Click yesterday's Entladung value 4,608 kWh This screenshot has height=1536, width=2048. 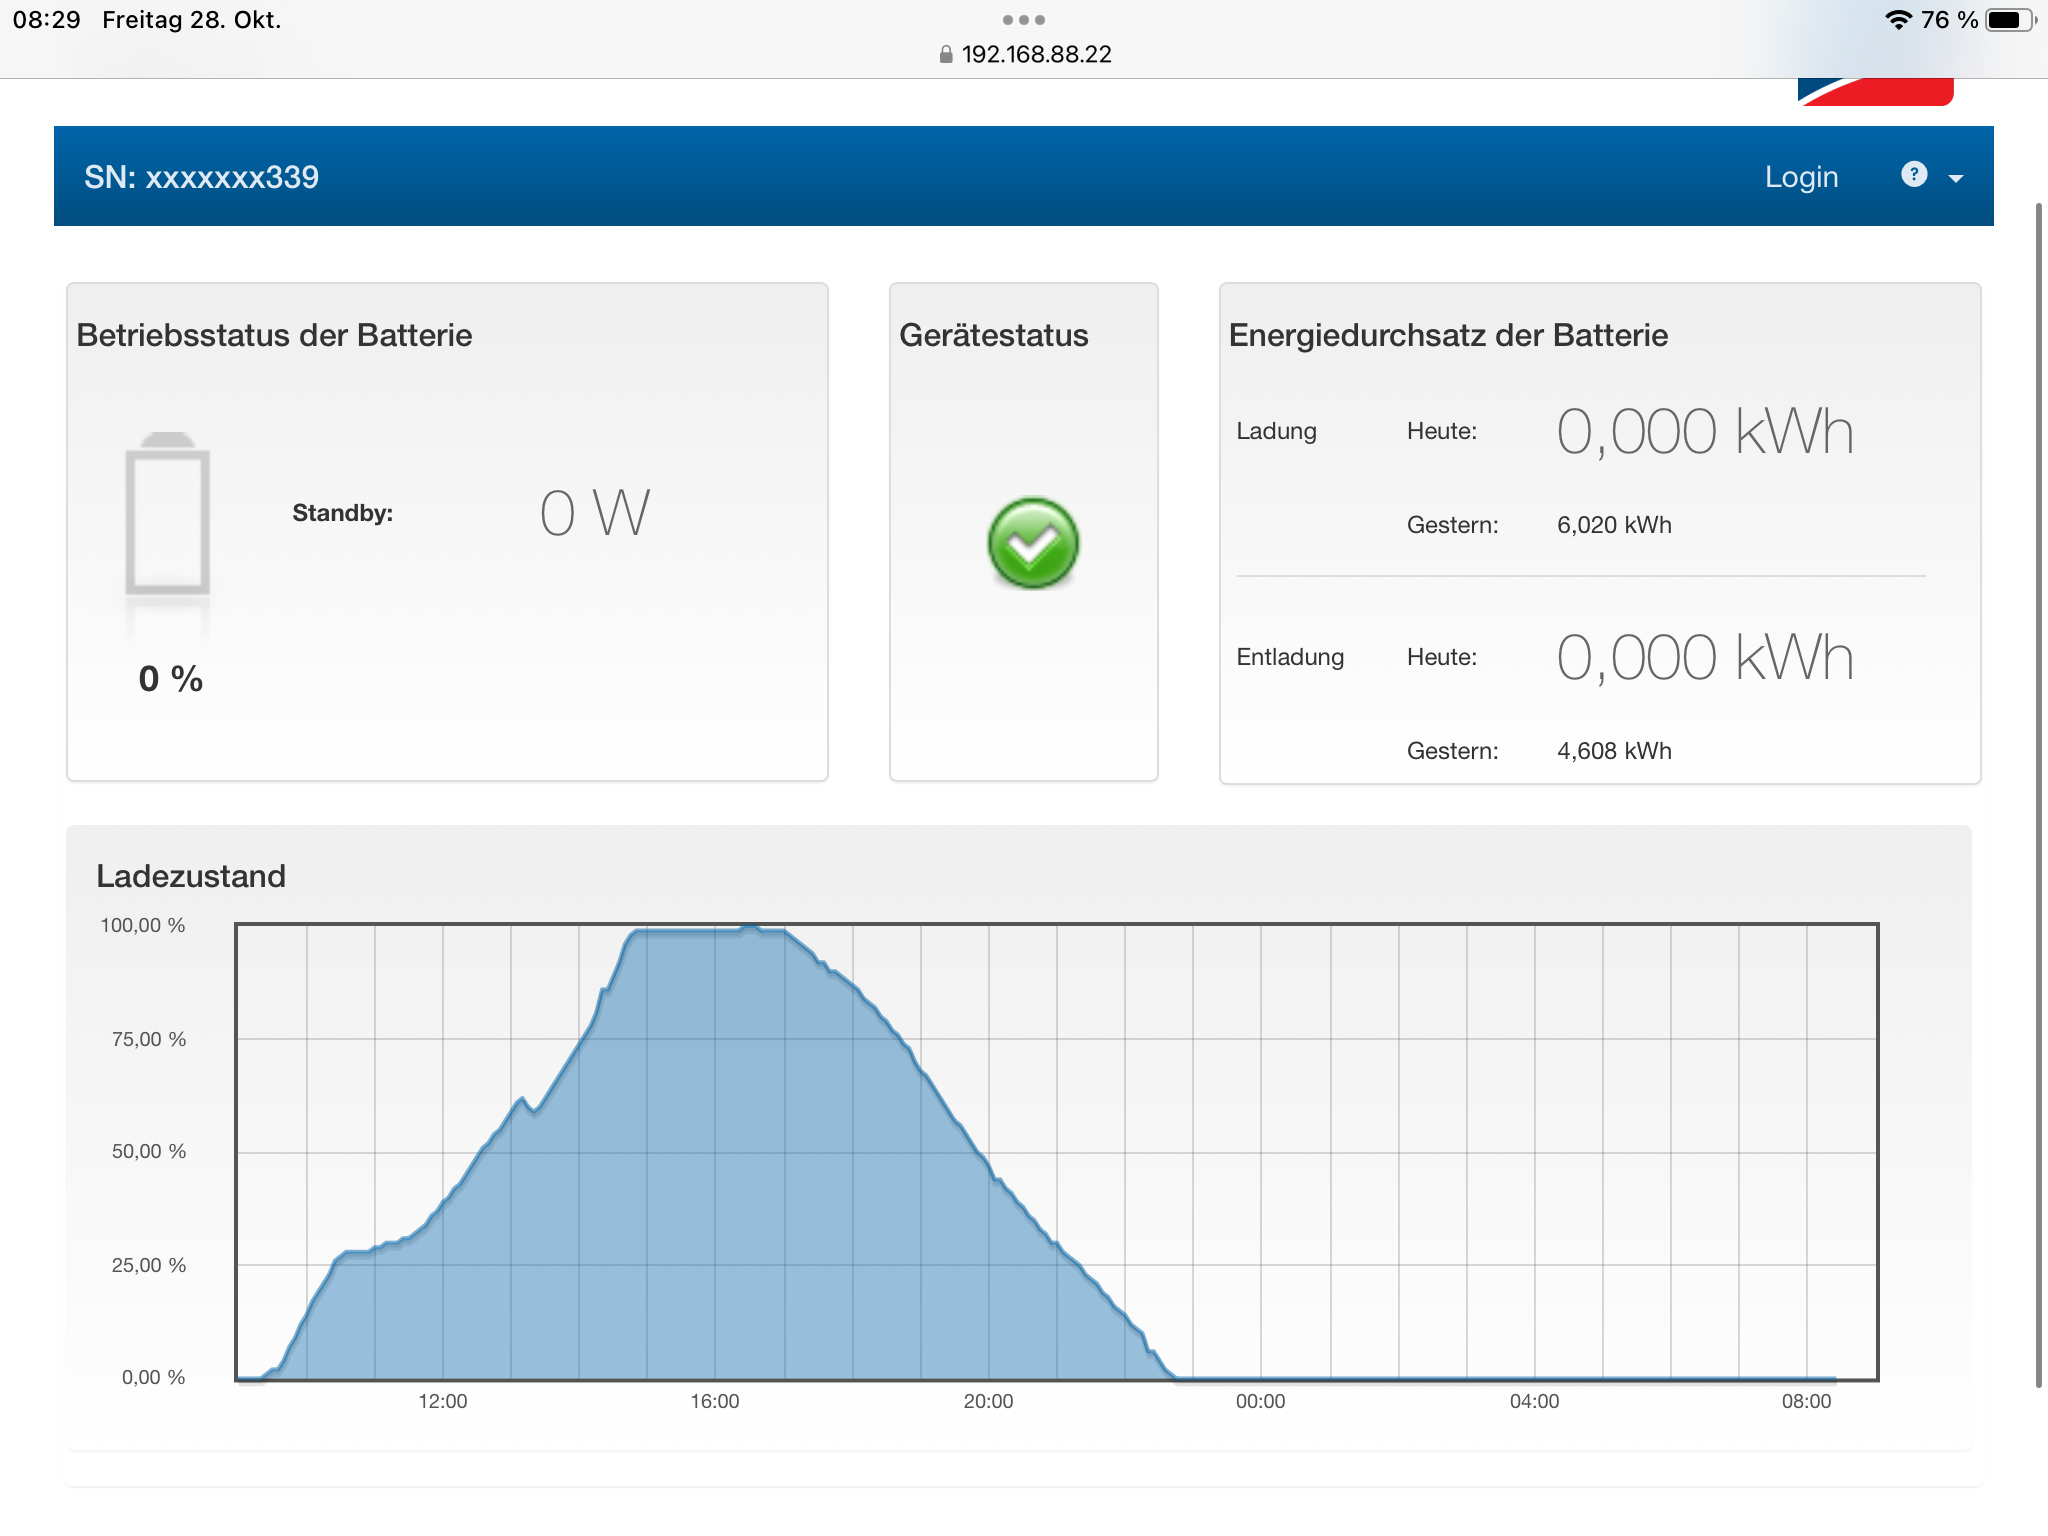tap(1614, 751)
